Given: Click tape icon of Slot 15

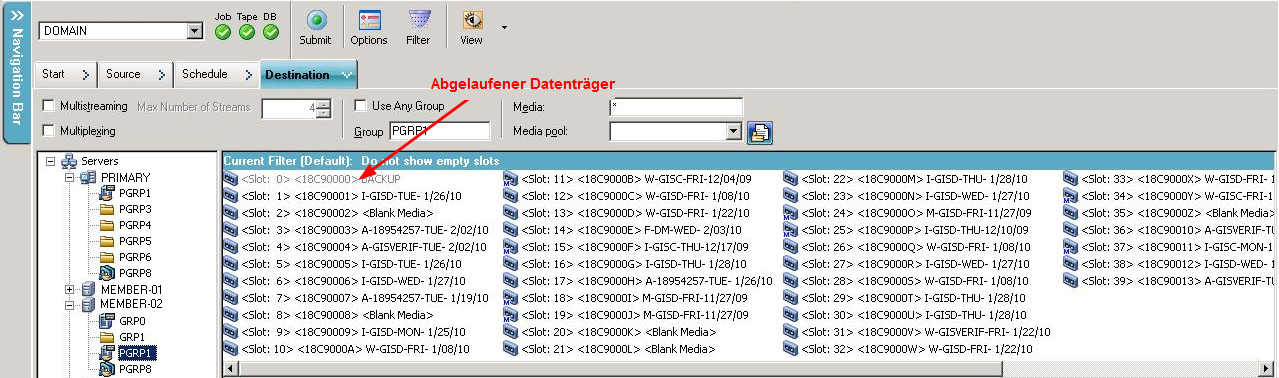Looking at the screenshot, I should coord(510,247).
